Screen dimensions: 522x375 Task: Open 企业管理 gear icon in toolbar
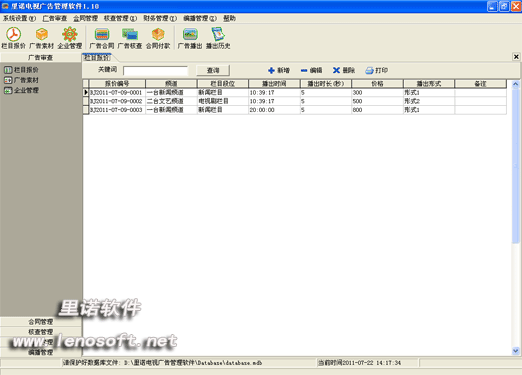[70, 38]
